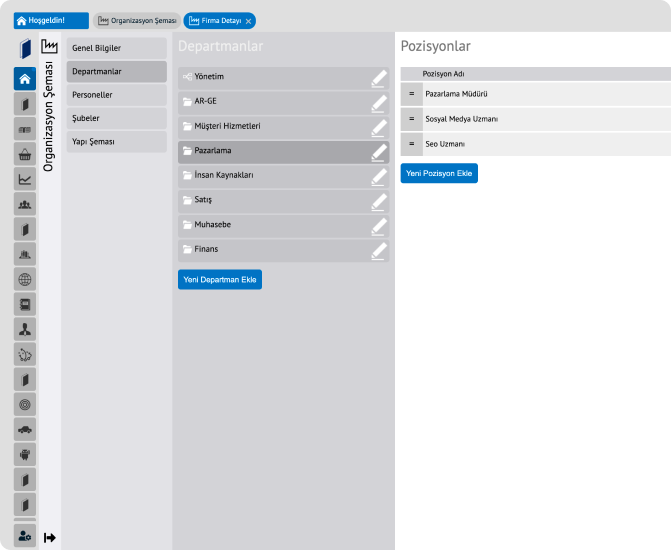671x550 pixels.
Task: Click the Finans row pencil icon
Action: click(x=379, y=251)
